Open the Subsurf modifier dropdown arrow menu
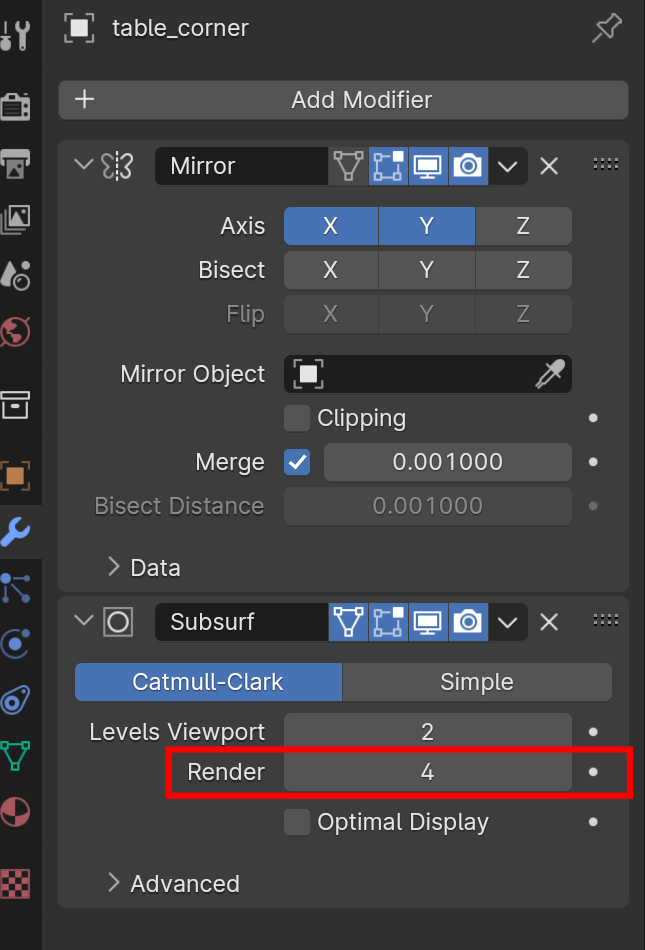This screenshot has height=950, width=645. 508,622
